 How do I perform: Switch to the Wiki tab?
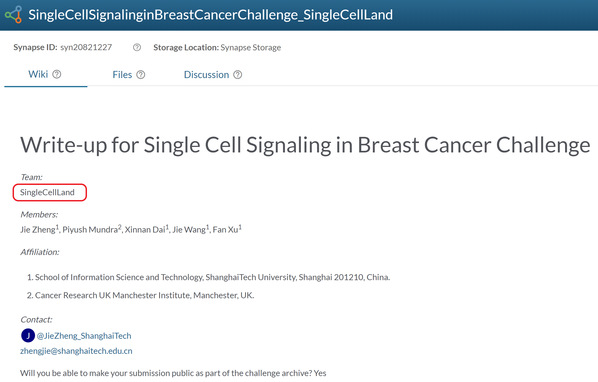click(x=38, y=74)
